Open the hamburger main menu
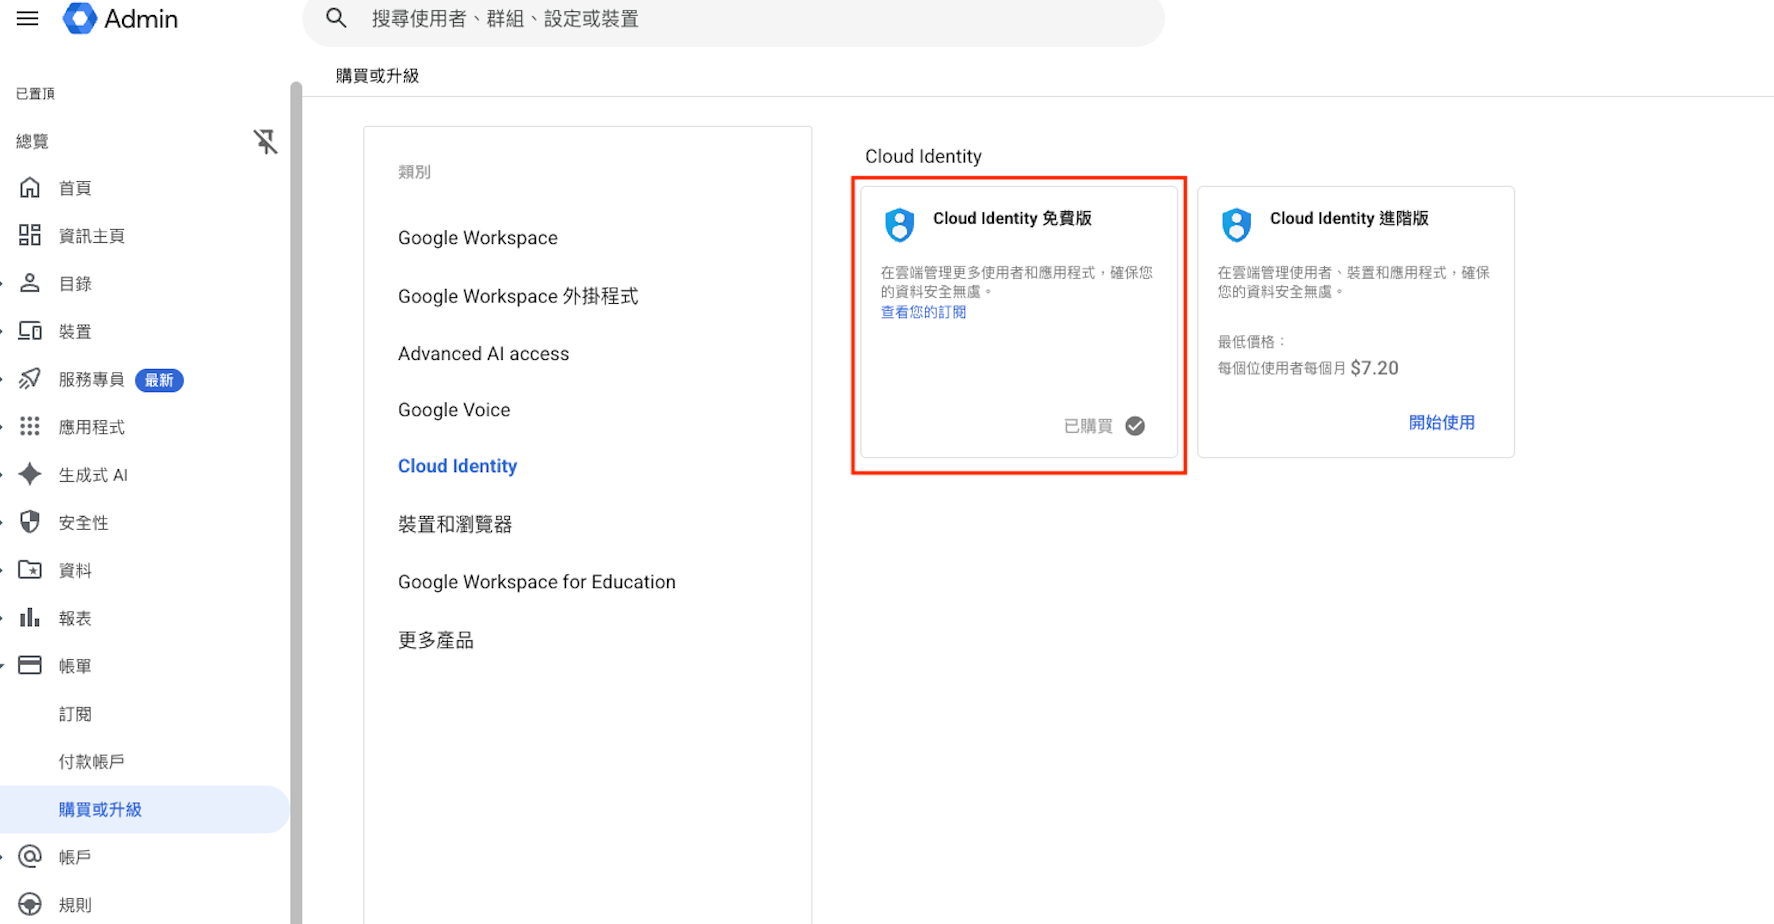Viewport: 1774px width, 924px height. [28, 18]
